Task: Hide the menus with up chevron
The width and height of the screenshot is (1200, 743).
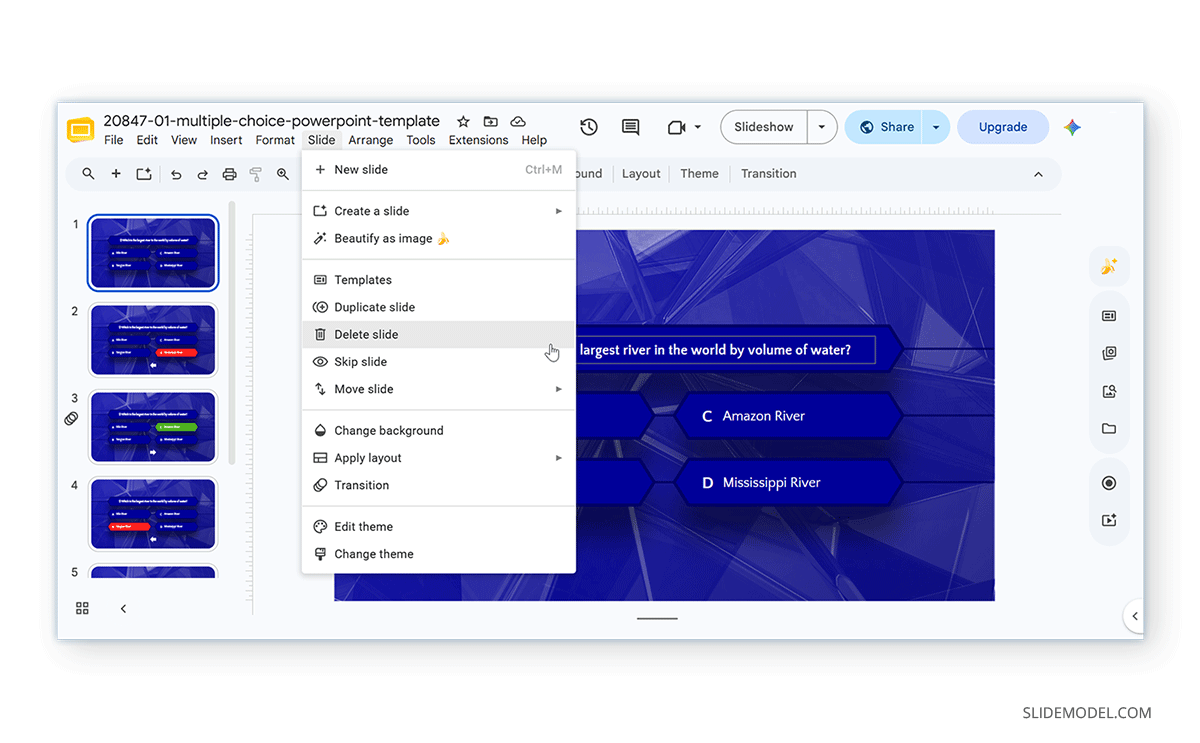Action: [x=1038, y=174]
